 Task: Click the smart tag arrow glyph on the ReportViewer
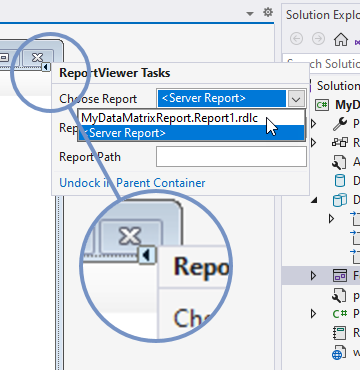[x=46, y=67]
